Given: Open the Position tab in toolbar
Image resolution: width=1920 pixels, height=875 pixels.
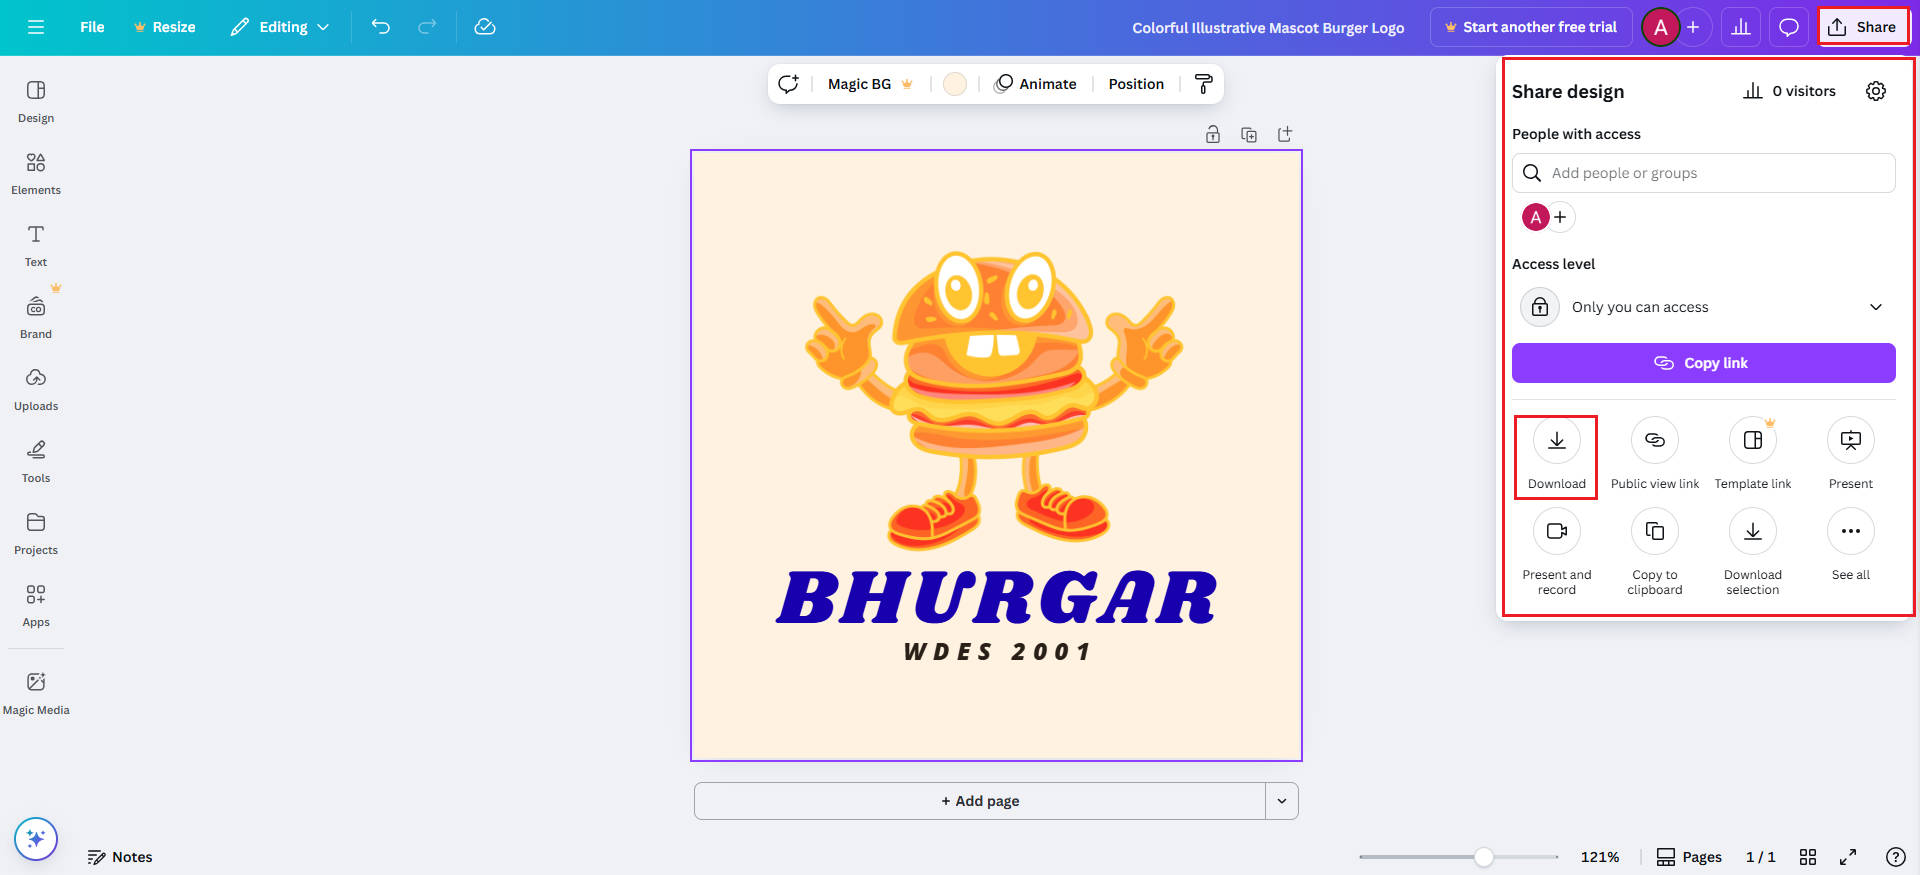Looking at the screenshot, I should point(1135,84).
